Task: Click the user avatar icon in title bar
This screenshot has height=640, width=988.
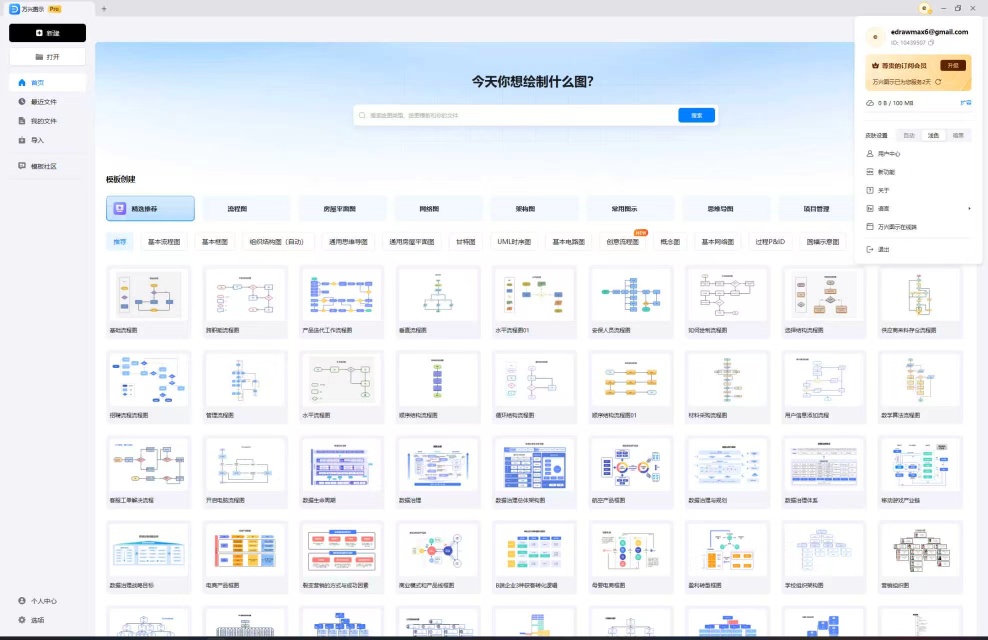Action: 924,8
